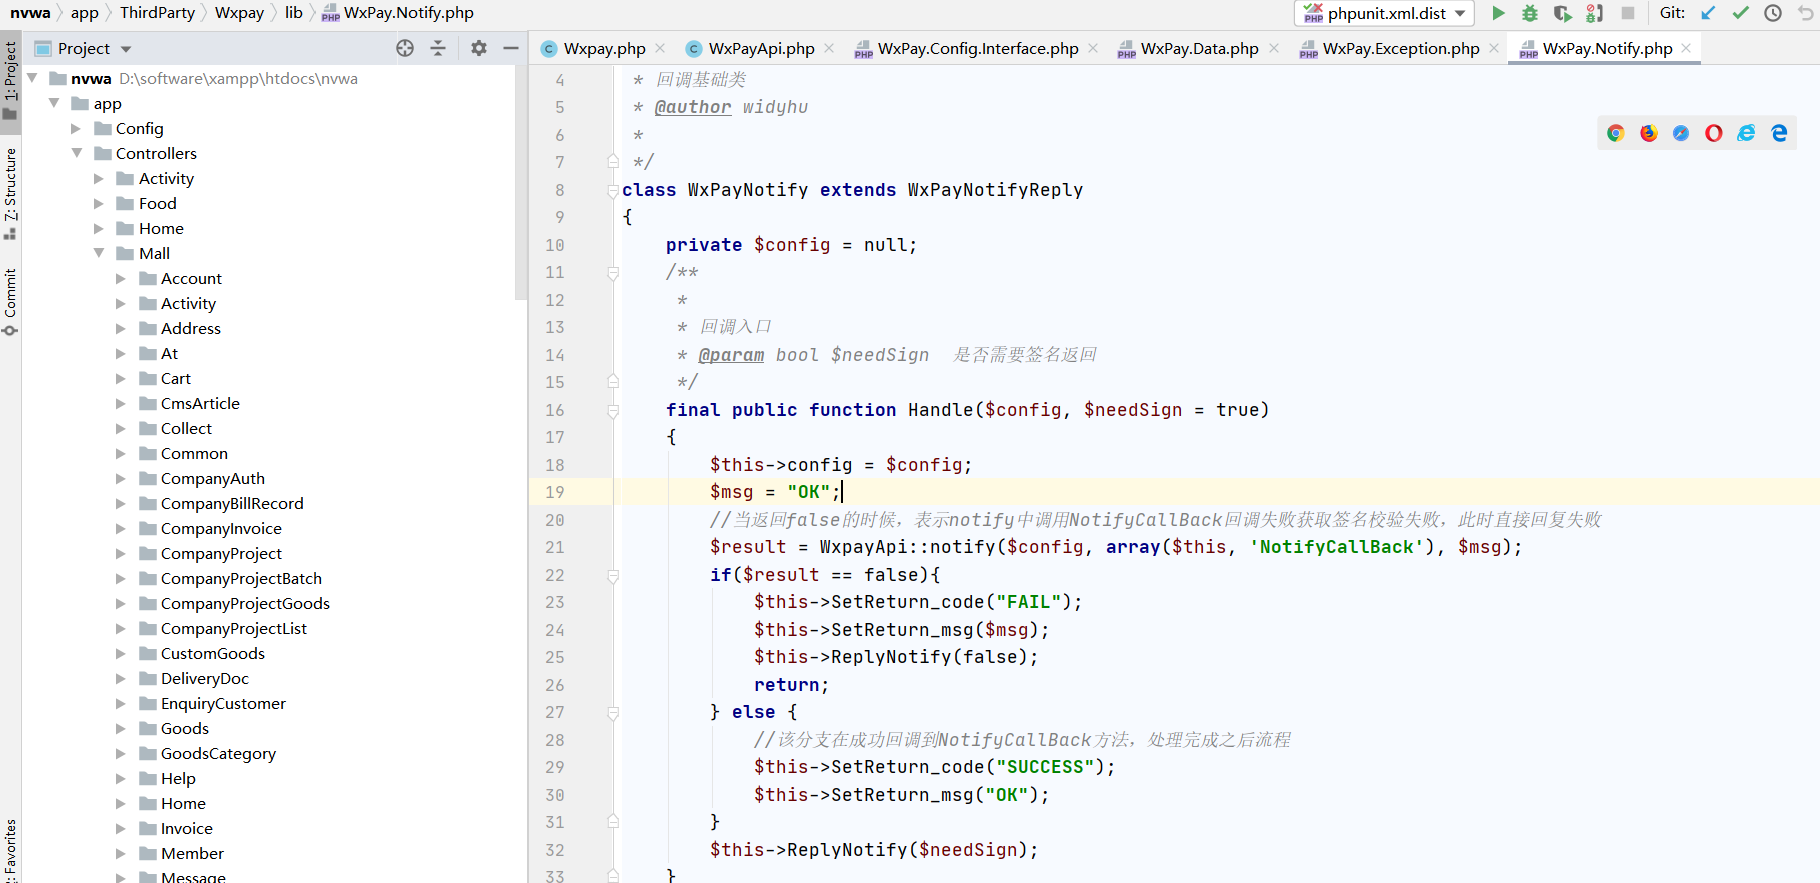The image size is (1820, 883).
Task: Close the WxPayApi.php tab
Action: click(x=829, y=48)
